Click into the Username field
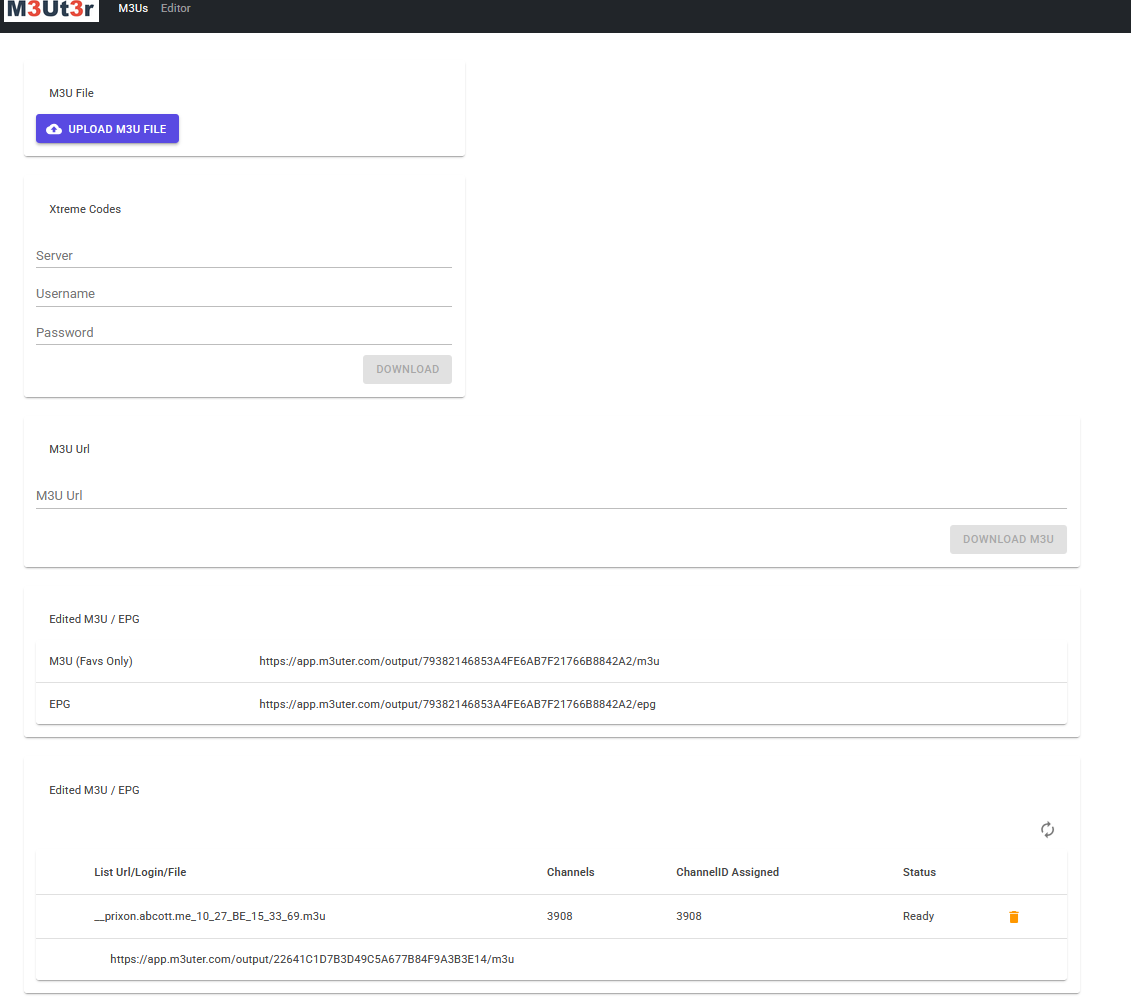This screenshot has width=1131, height=1005. pyautogui.click(x=243, y=294)
